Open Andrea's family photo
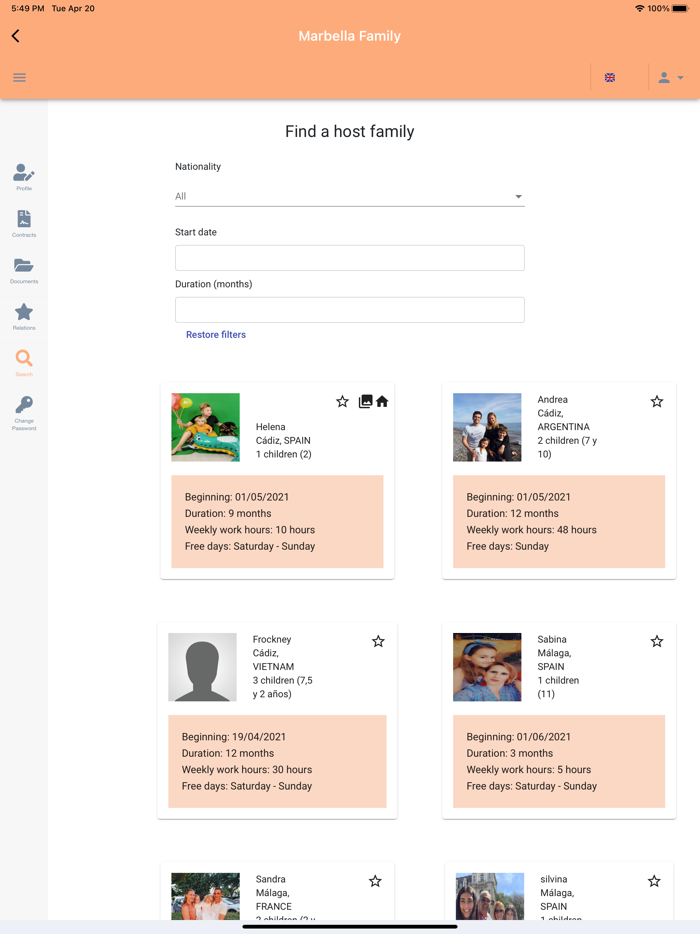The height and width of the screenshot is (934, 700). point(487,427)
